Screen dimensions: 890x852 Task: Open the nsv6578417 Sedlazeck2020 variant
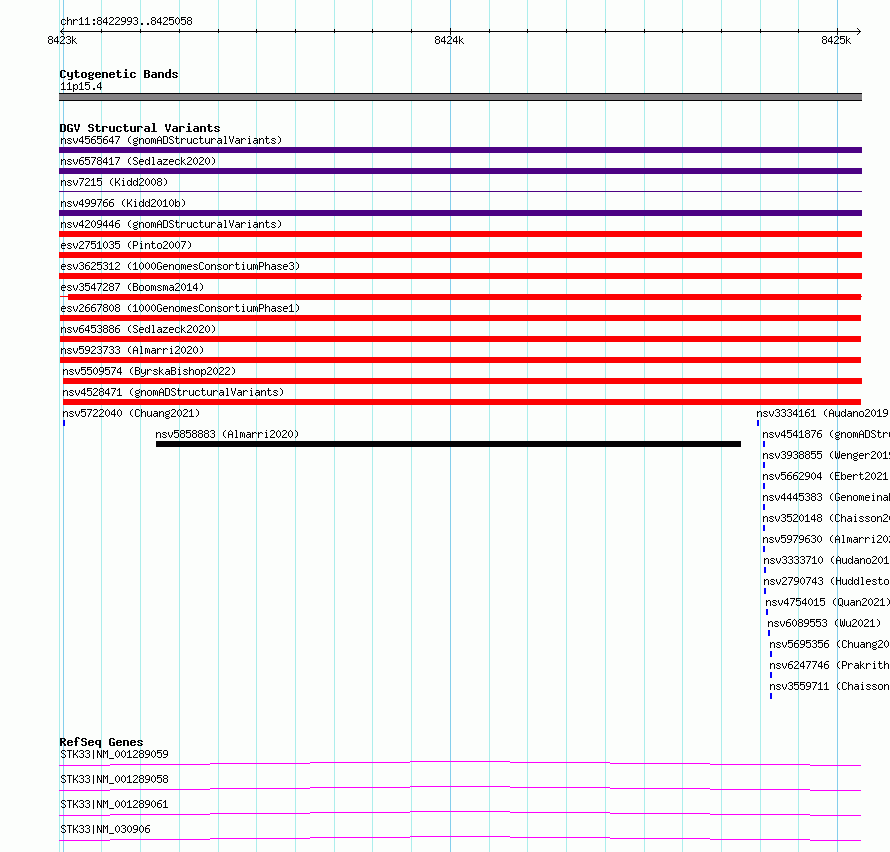coord(138,161)
